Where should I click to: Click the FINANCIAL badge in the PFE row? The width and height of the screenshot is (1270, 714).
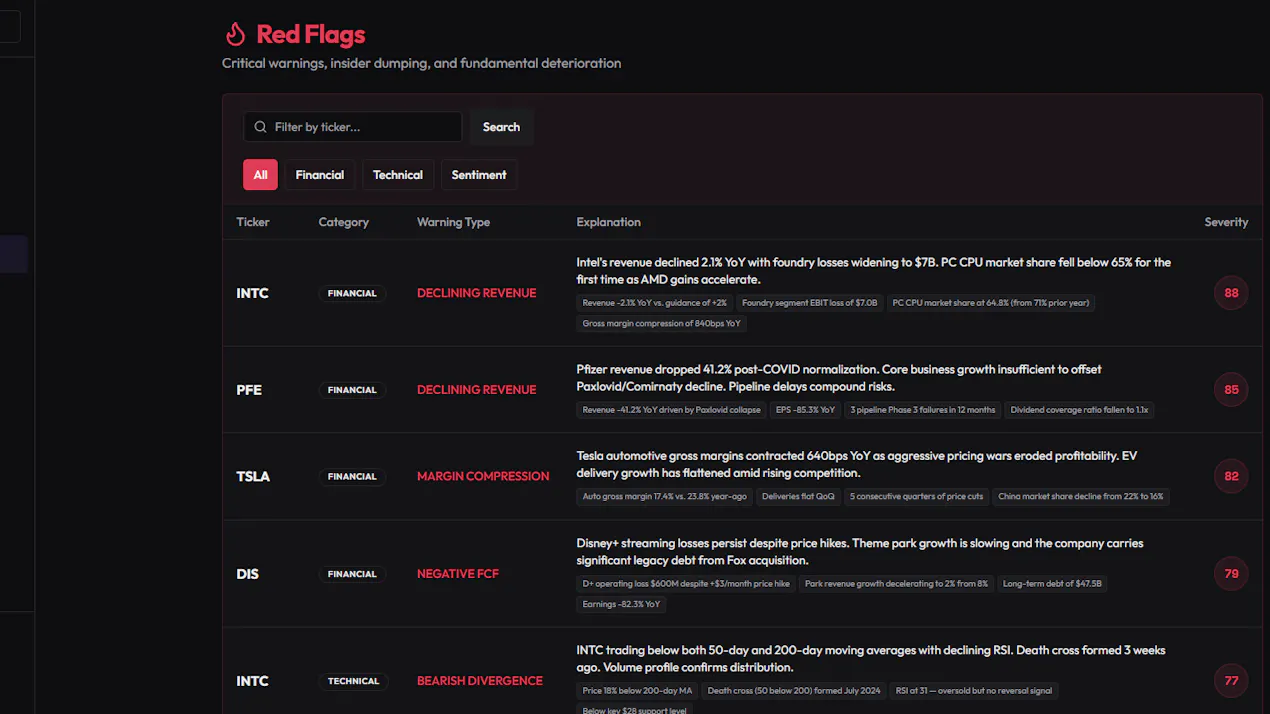tap(352, 390)
